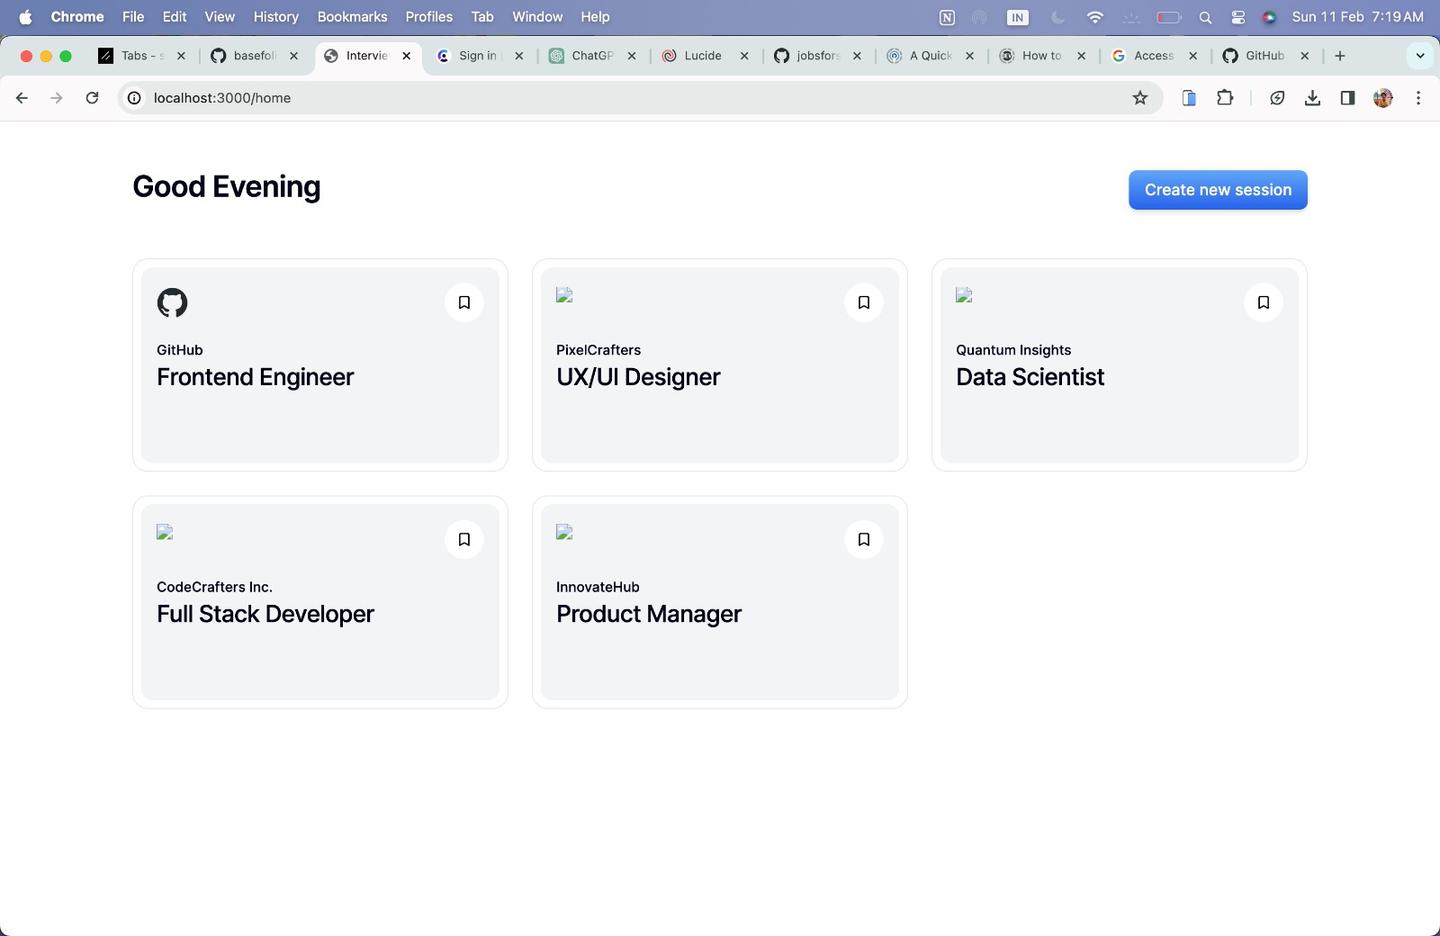Click the Notion icon in the menu bar

tap(947, 17)
